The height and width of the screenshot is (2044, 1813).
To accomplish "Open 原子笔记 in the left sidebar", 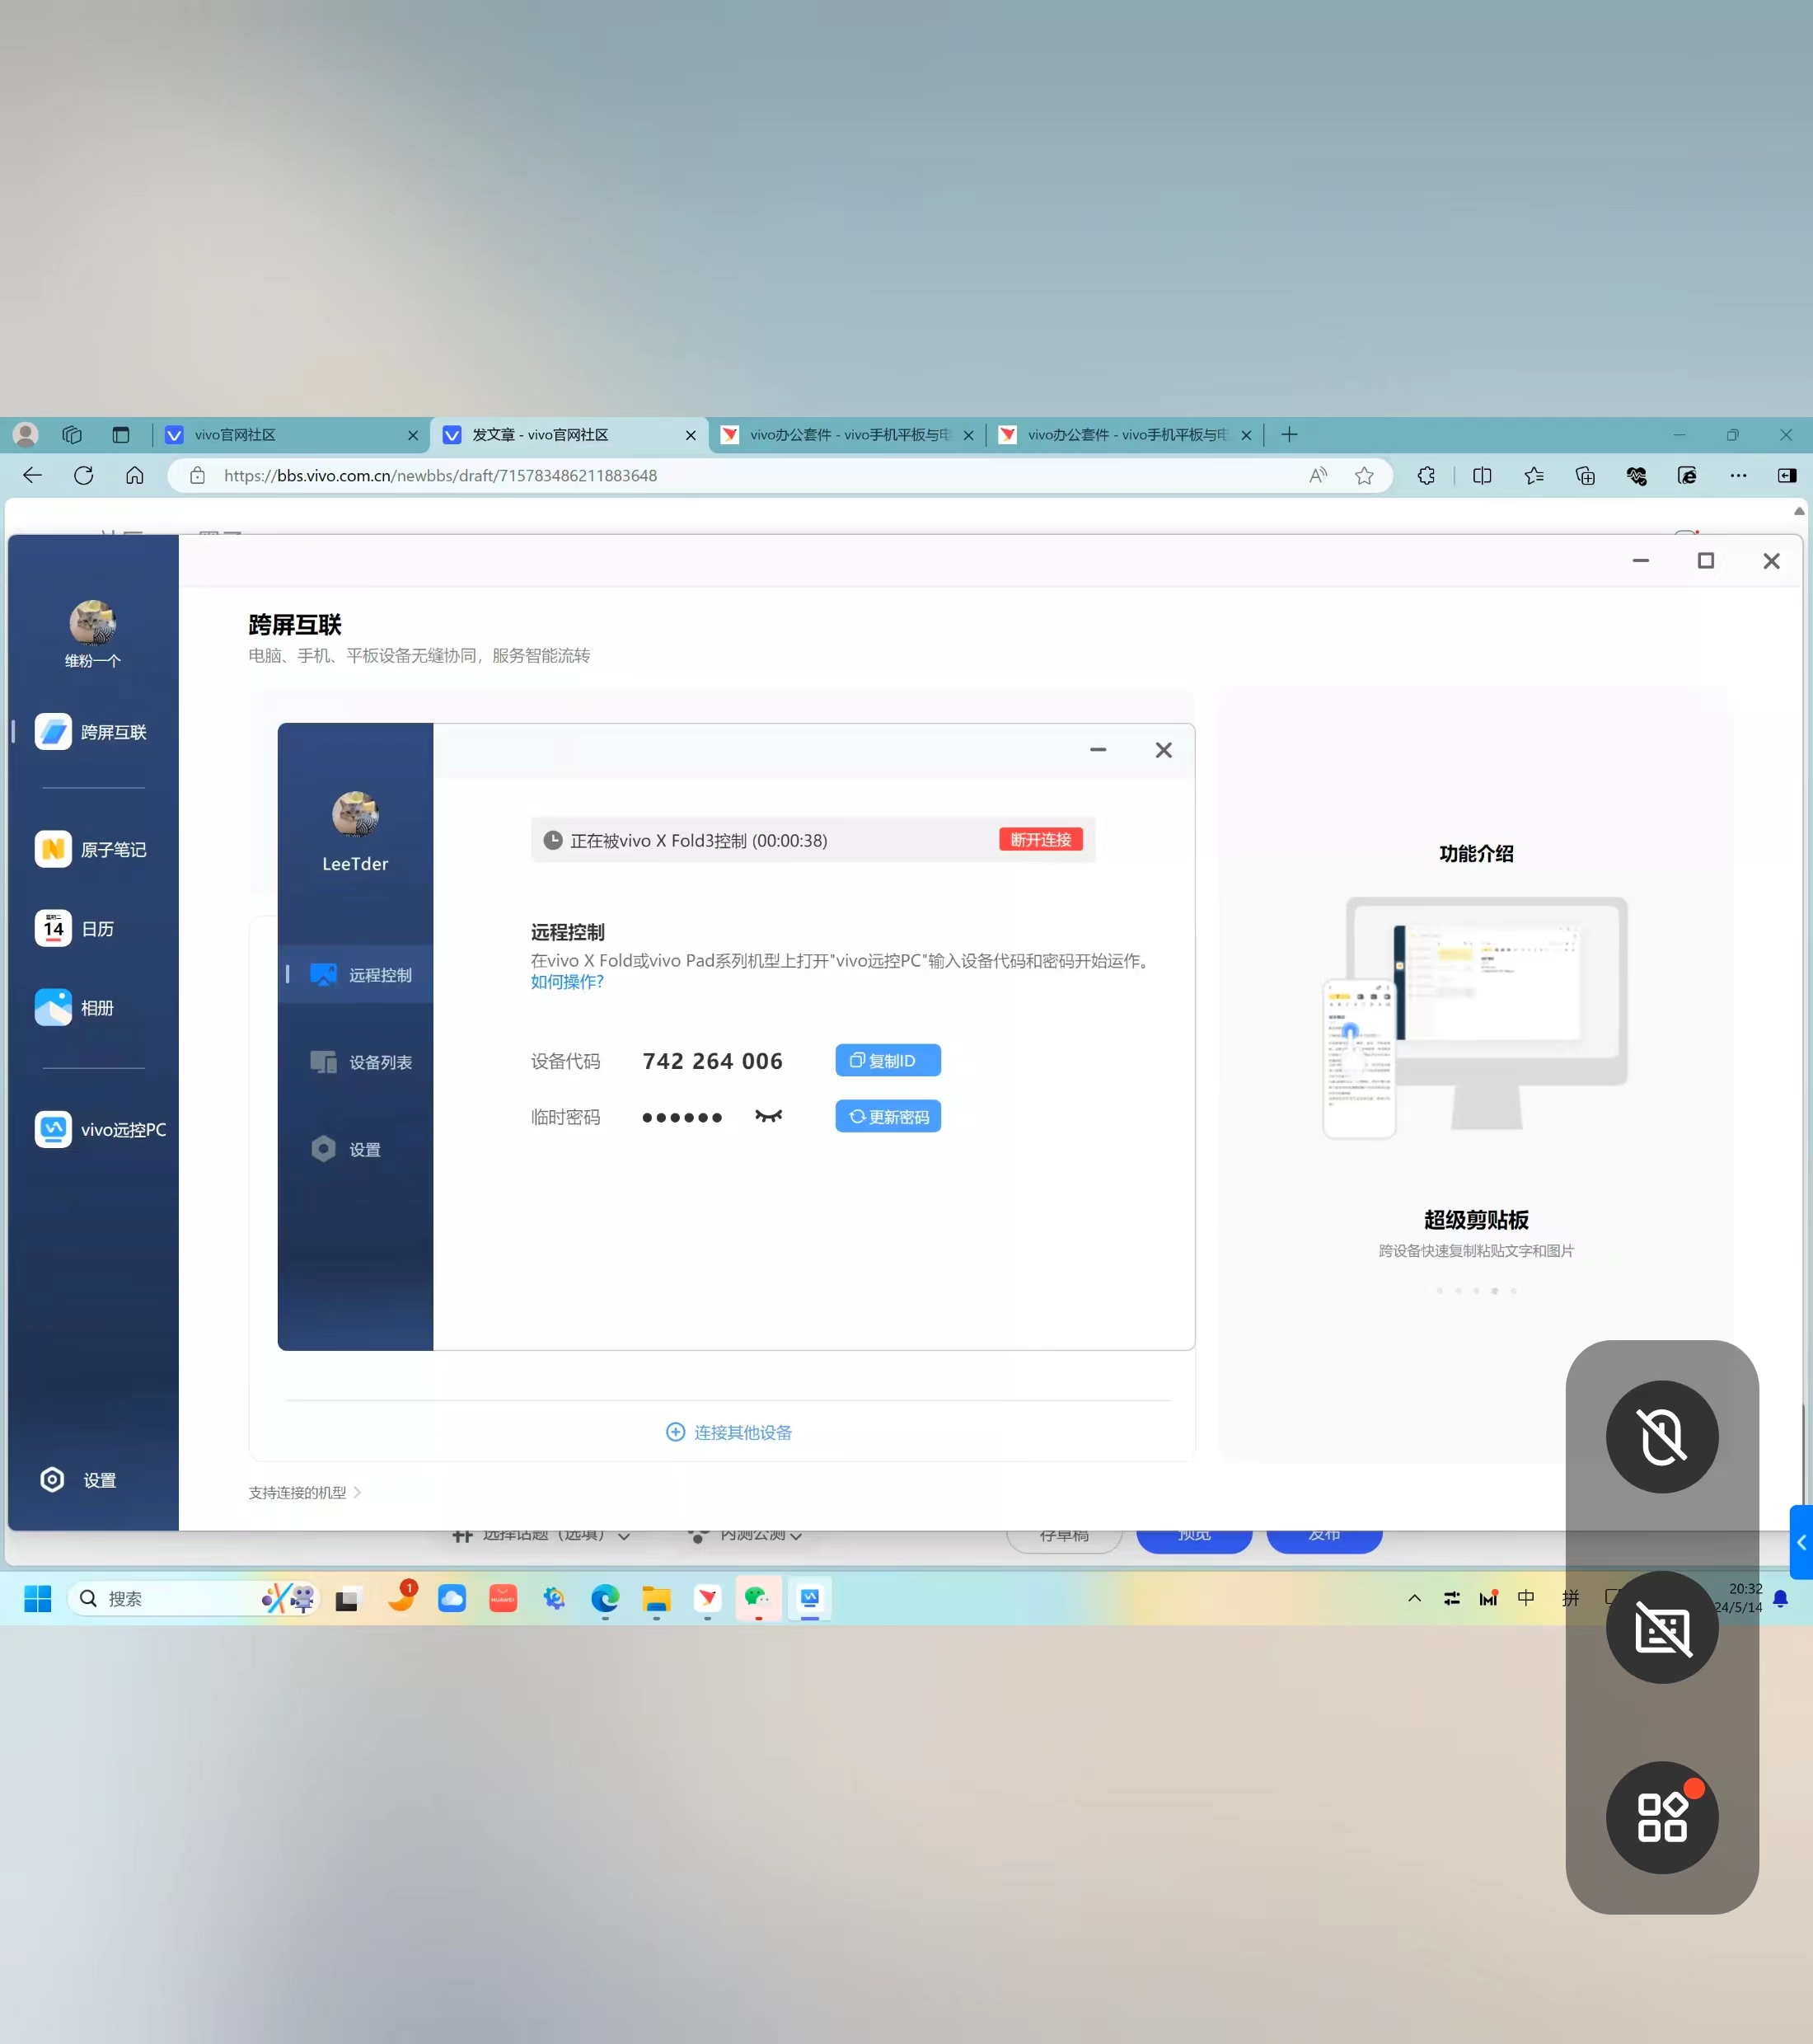I will pos(92,849).
